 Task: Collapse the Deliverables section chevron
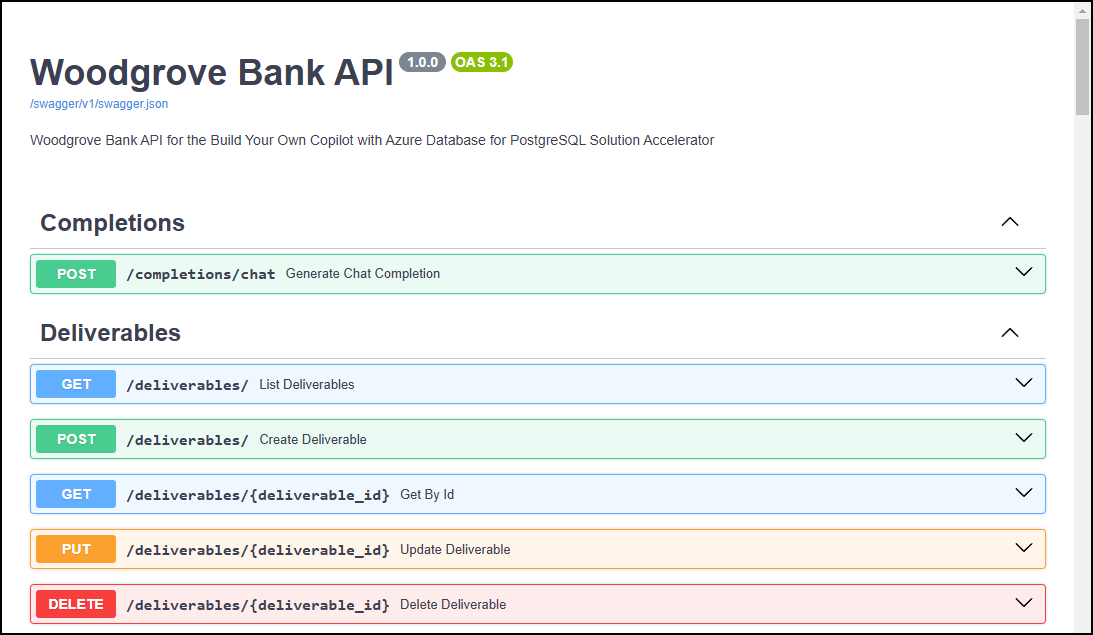point(1009,332)
